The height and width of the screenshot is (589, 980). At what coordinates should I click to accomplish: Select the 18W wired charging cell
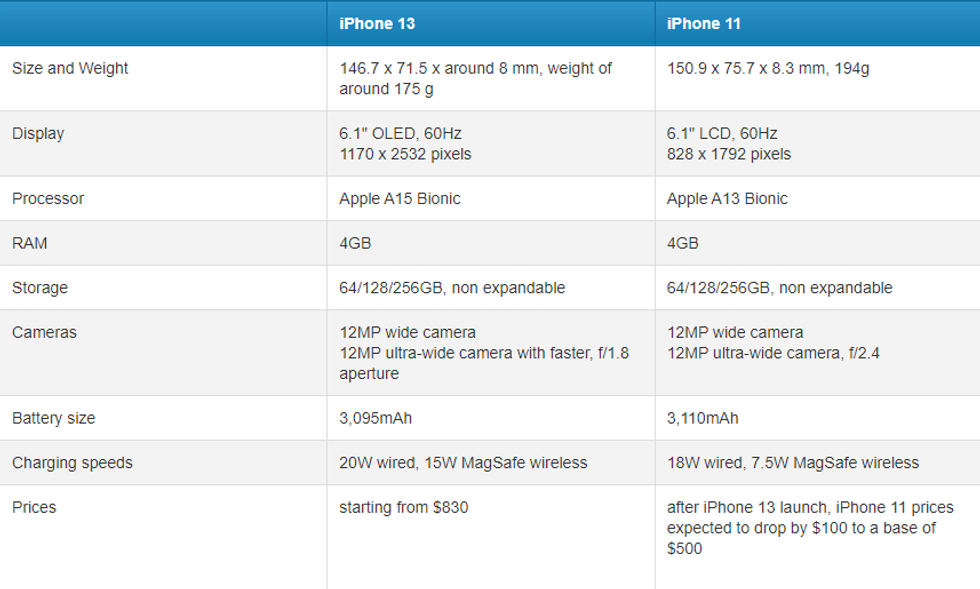click(x=793, y=463)
